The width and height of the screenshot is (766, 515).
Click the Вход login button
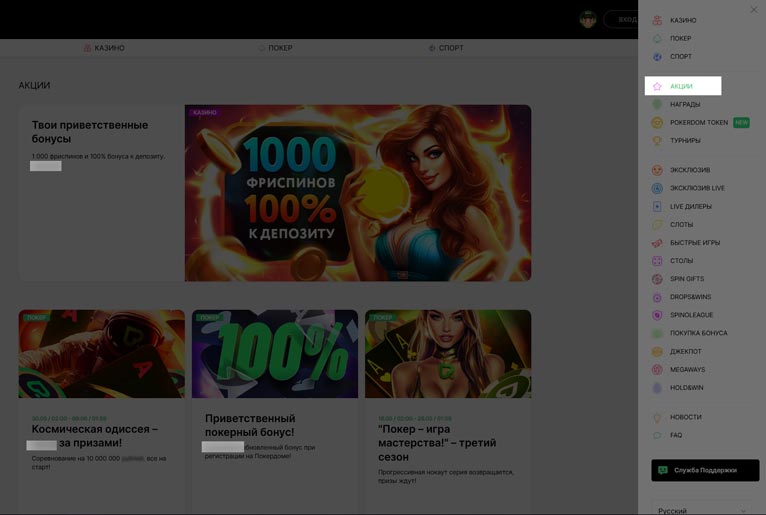tap(622, 19)
